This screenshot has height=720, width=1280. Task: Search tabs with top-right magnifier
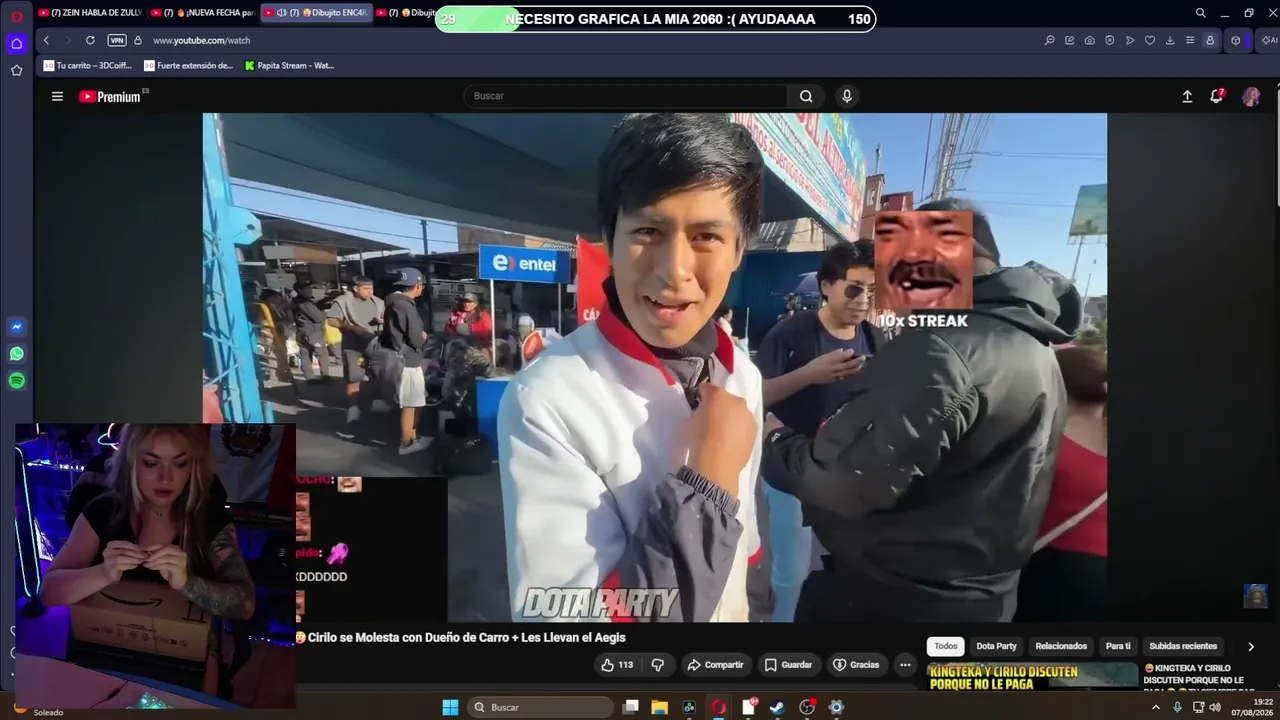[1200, 13]
